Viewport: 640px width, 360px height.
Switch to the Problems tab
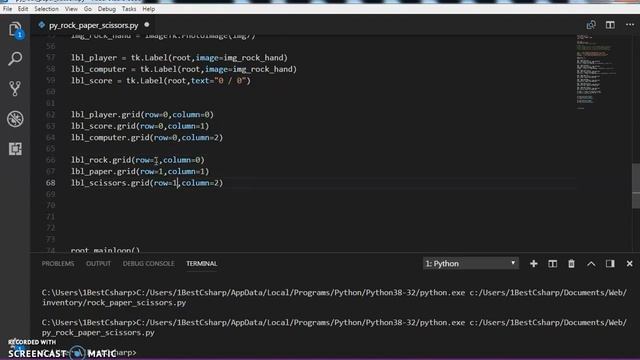point(58,264)
